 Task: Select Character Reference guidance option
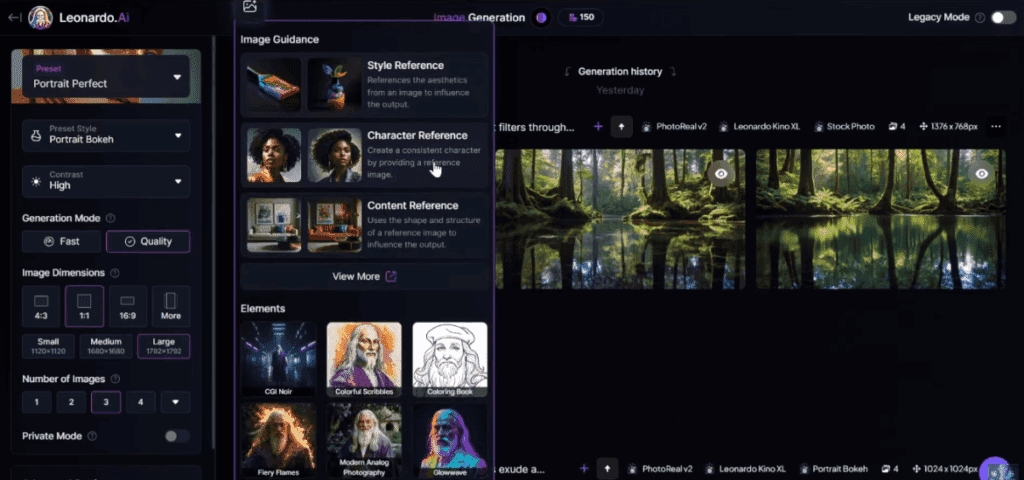point(364,155)
